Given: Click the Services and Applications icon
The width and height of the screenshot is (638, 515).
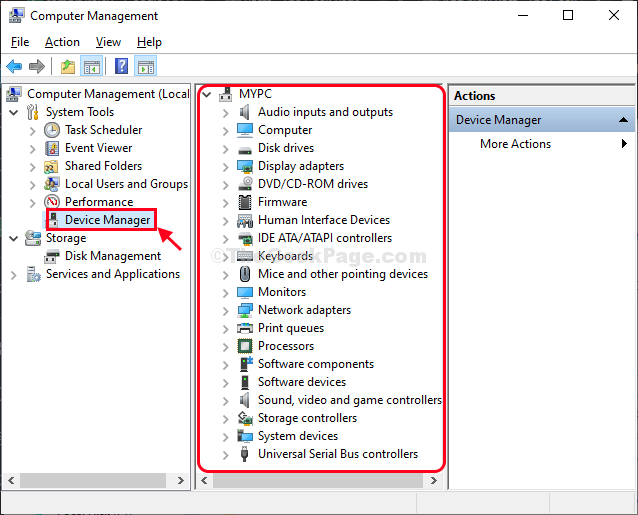Looking at the screenshot, I should (33, 274).
